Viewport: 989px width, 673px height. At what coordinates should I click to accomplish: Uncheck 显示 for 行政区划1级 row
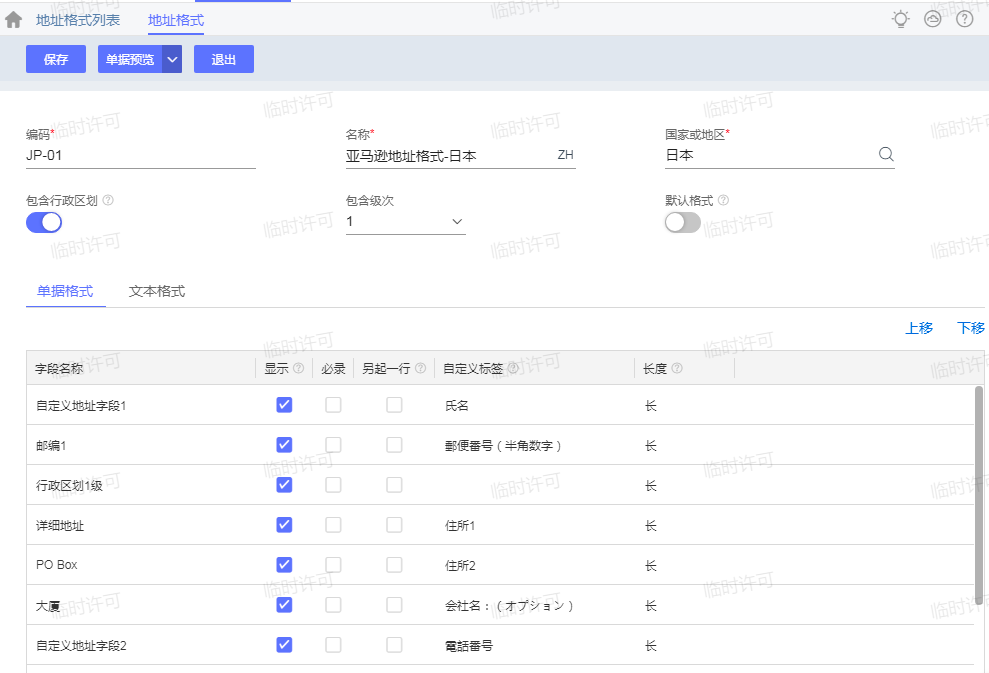point(284,484)
